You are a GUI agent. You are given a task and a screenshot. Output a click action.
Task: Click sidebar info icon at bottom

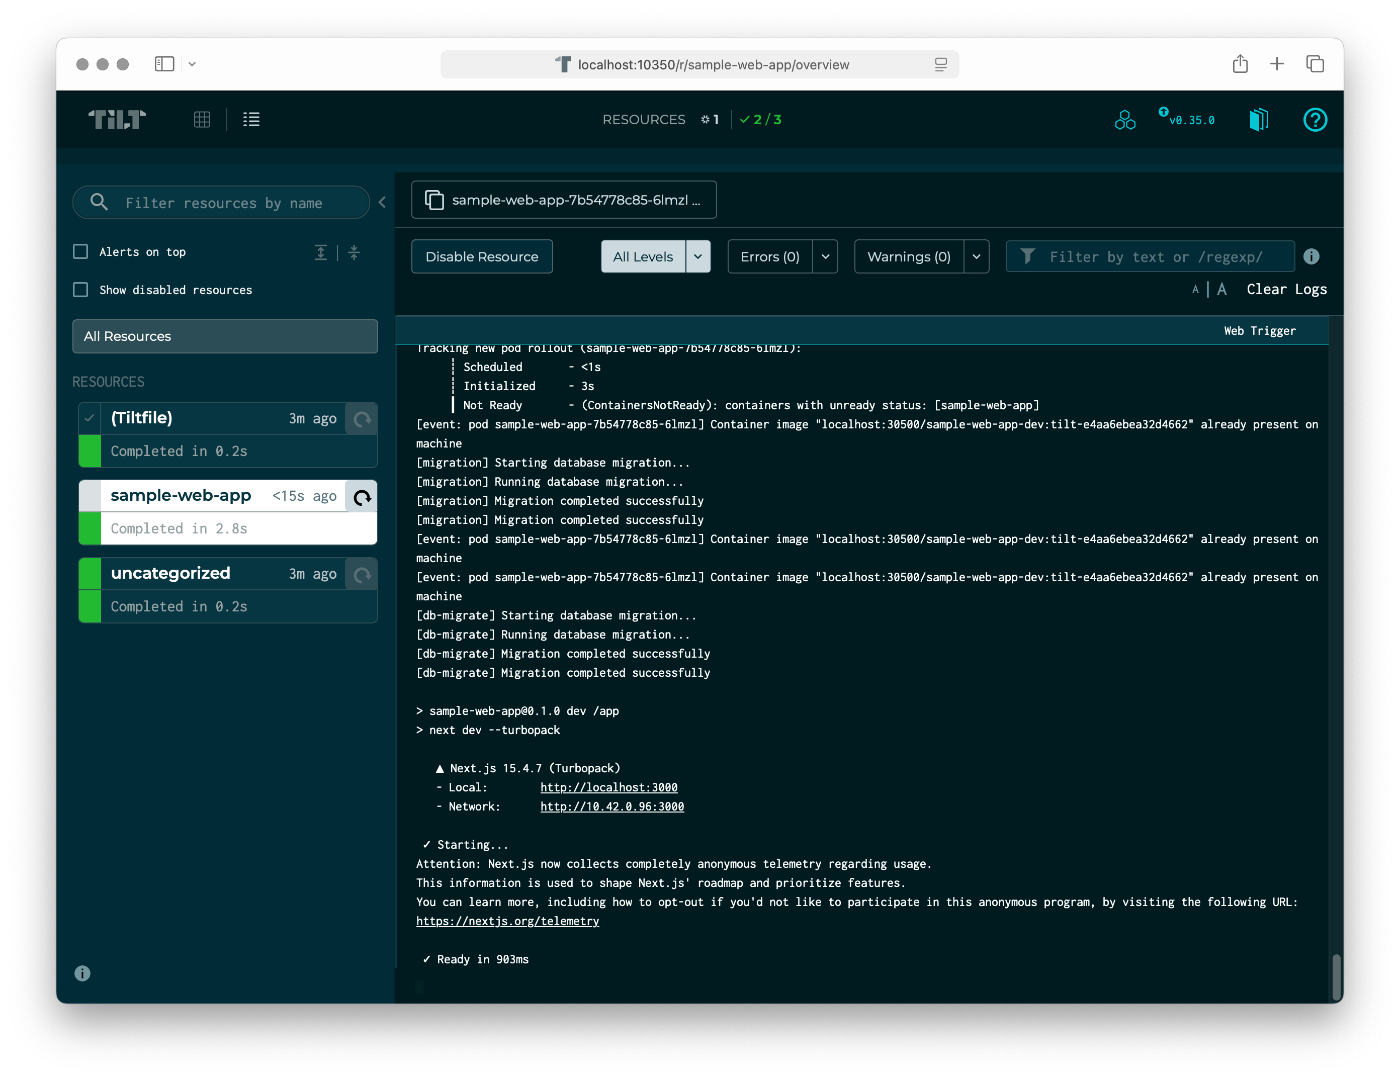[83, 973]
